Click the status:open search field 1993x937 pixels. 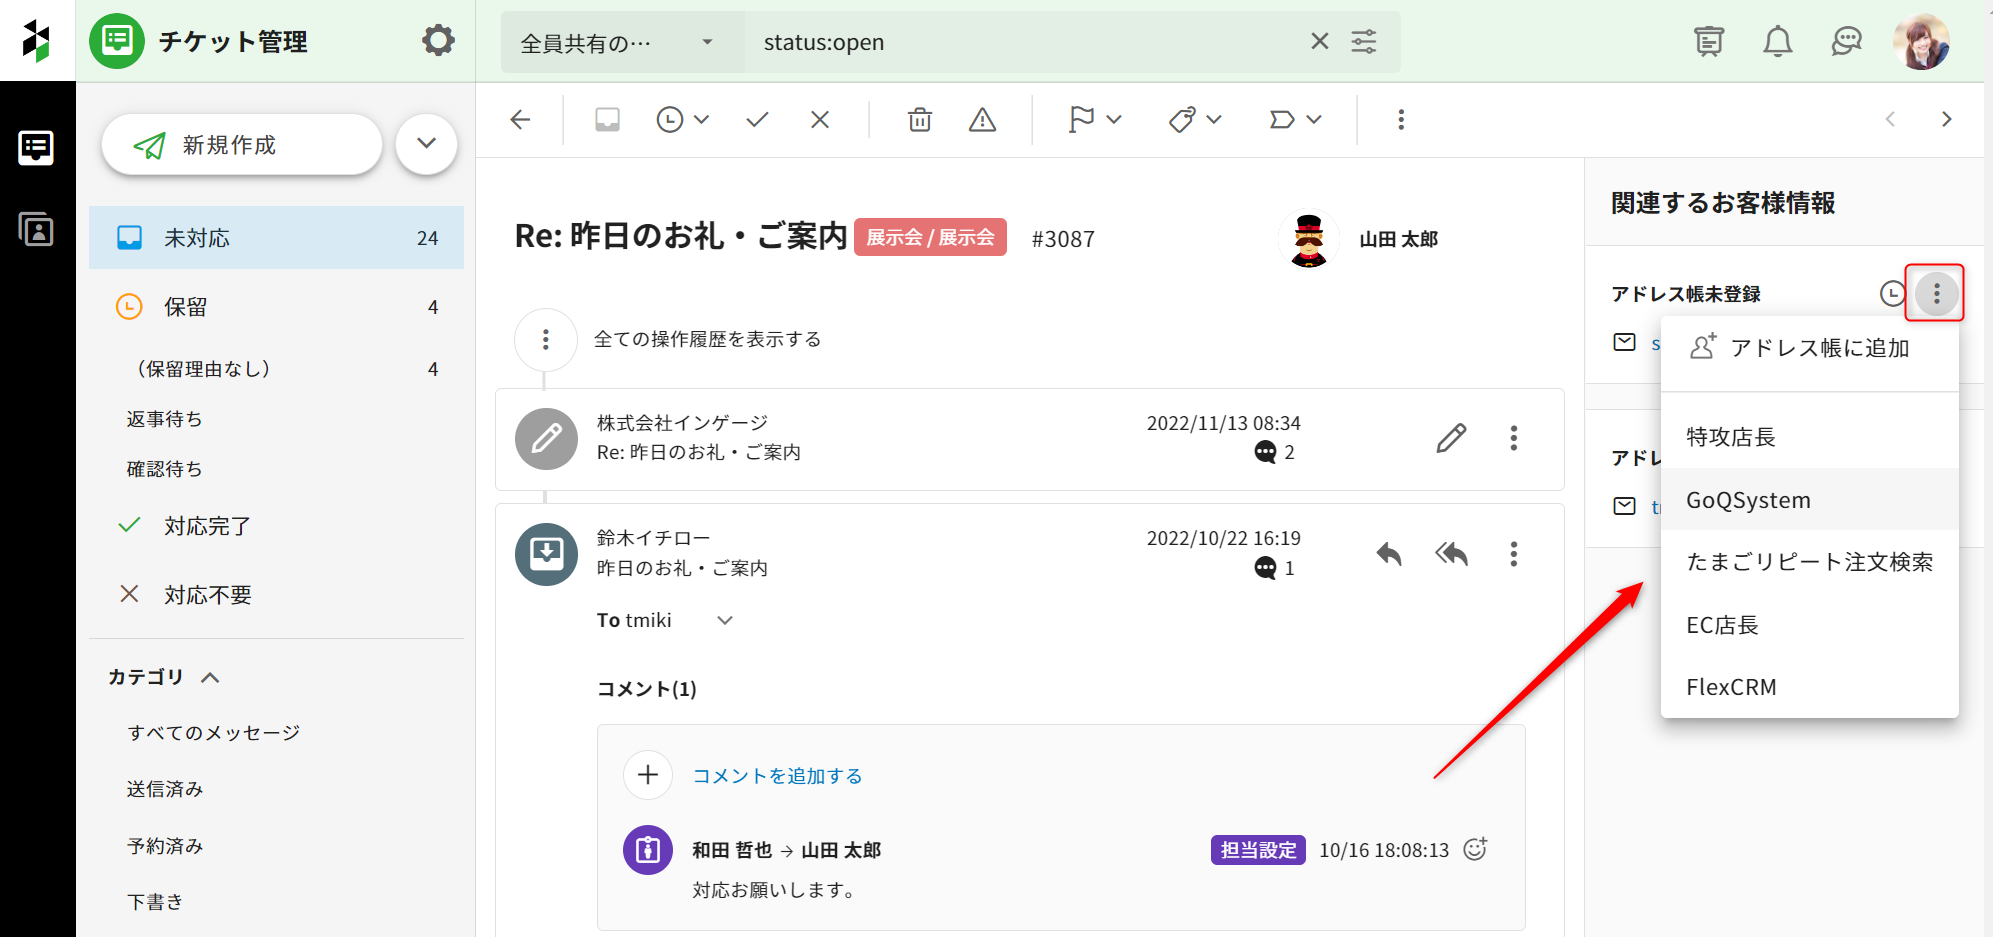click(x=1020, y=42)
